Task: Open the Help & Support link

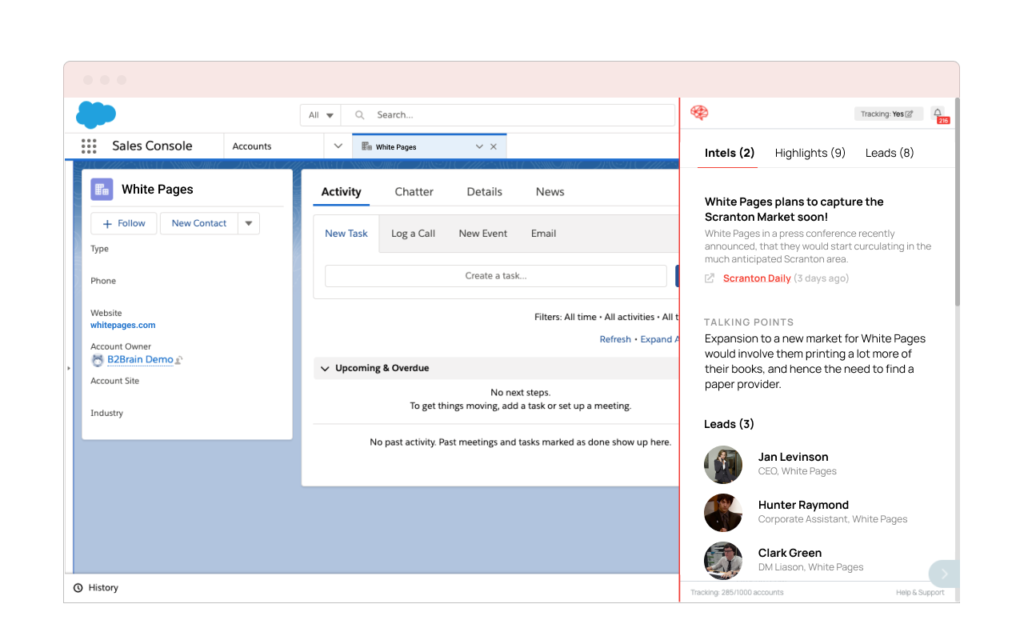Action: click(920, 593)
